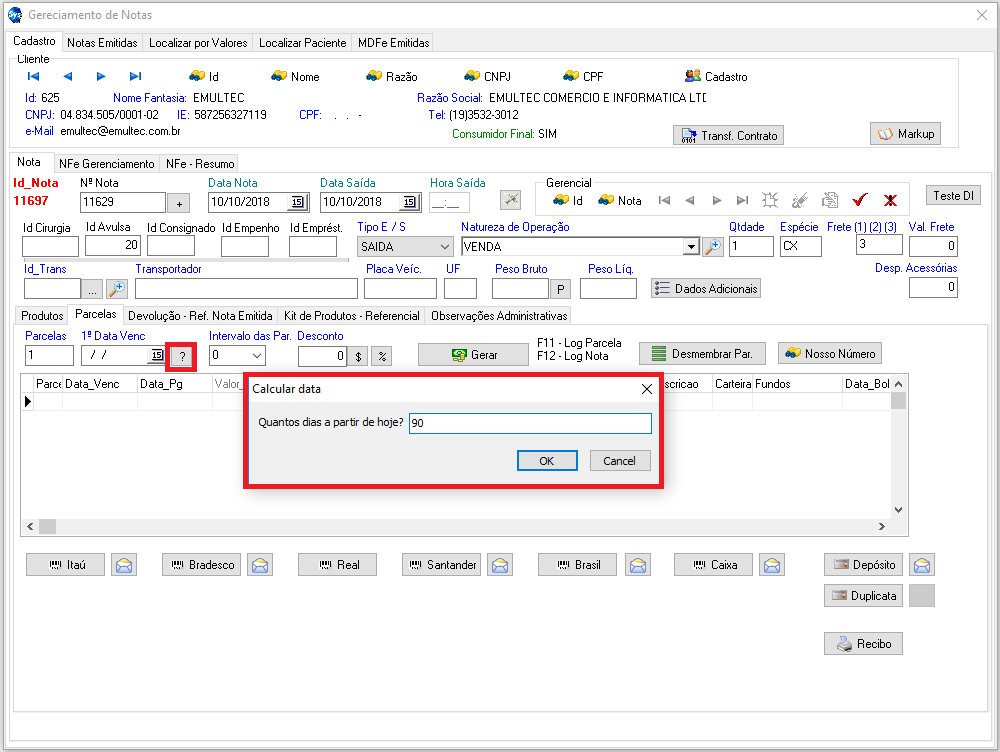Expand the Intervalo das Par. dropdown
This screenshot has width=1000, height=752.
pyautogui.click(x=256, y=356)
